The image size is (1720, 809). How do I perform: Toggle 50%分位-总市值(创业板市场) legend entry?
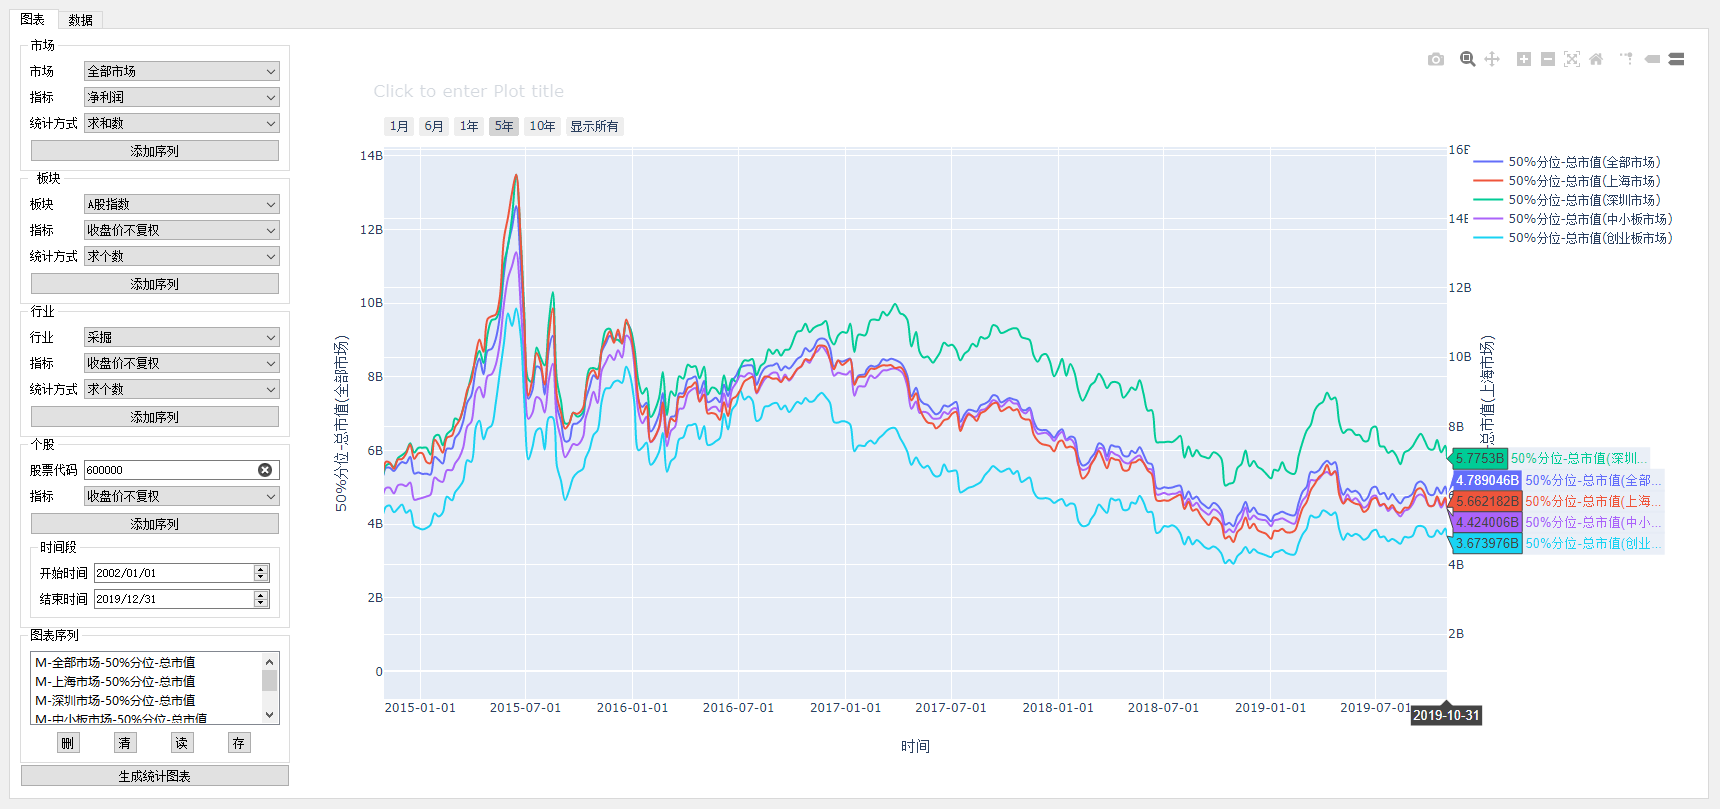pyautogui.click(x=1590, y=238)
